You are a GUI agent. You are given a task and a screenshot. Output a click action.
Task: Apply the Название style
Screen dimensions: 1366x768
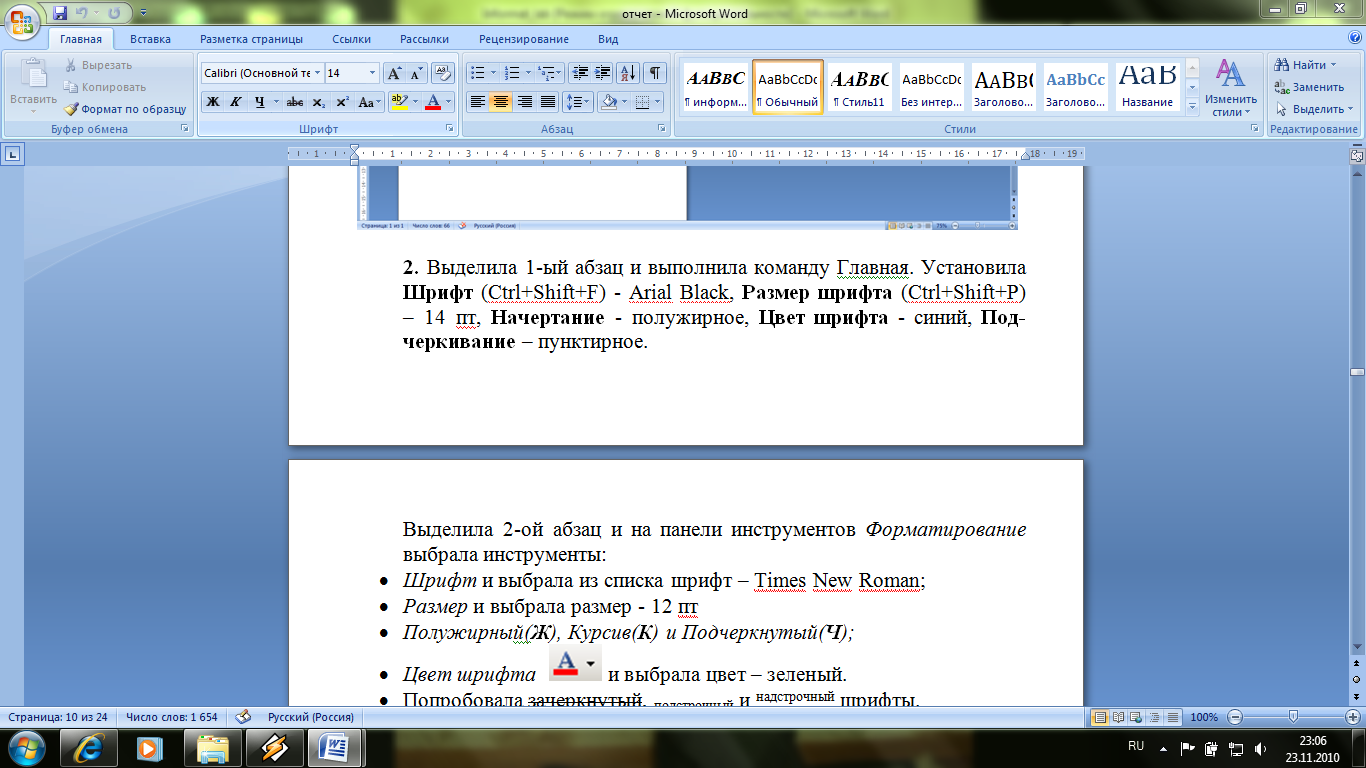(x=1147, y=88)
